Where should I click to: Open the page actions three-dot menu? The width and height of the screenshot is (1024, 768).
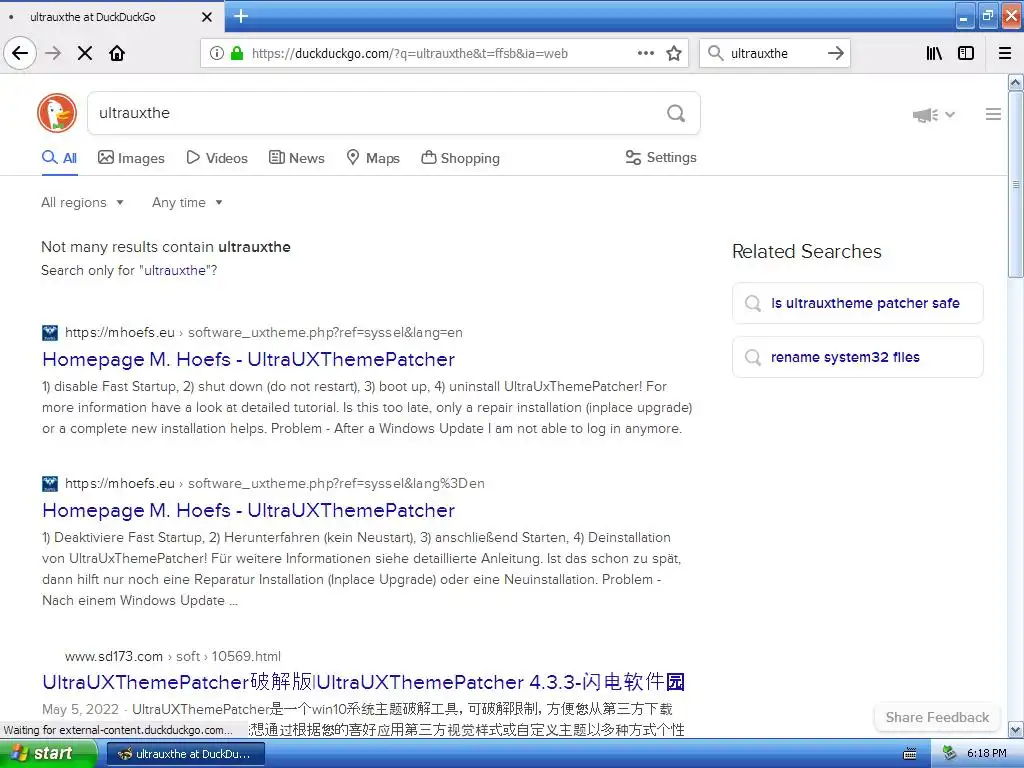click(x=646, y=53)
